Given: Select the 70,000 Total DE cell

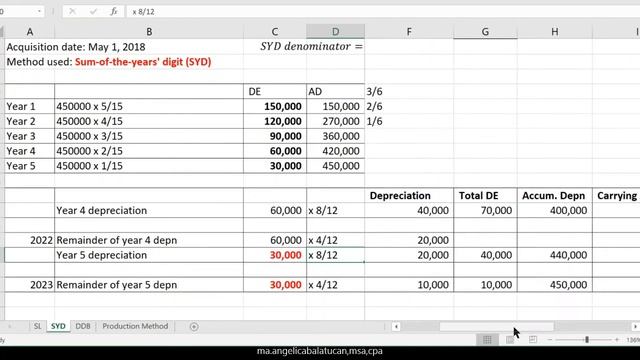Looking at the screenshot, I should tap(485, 211).
